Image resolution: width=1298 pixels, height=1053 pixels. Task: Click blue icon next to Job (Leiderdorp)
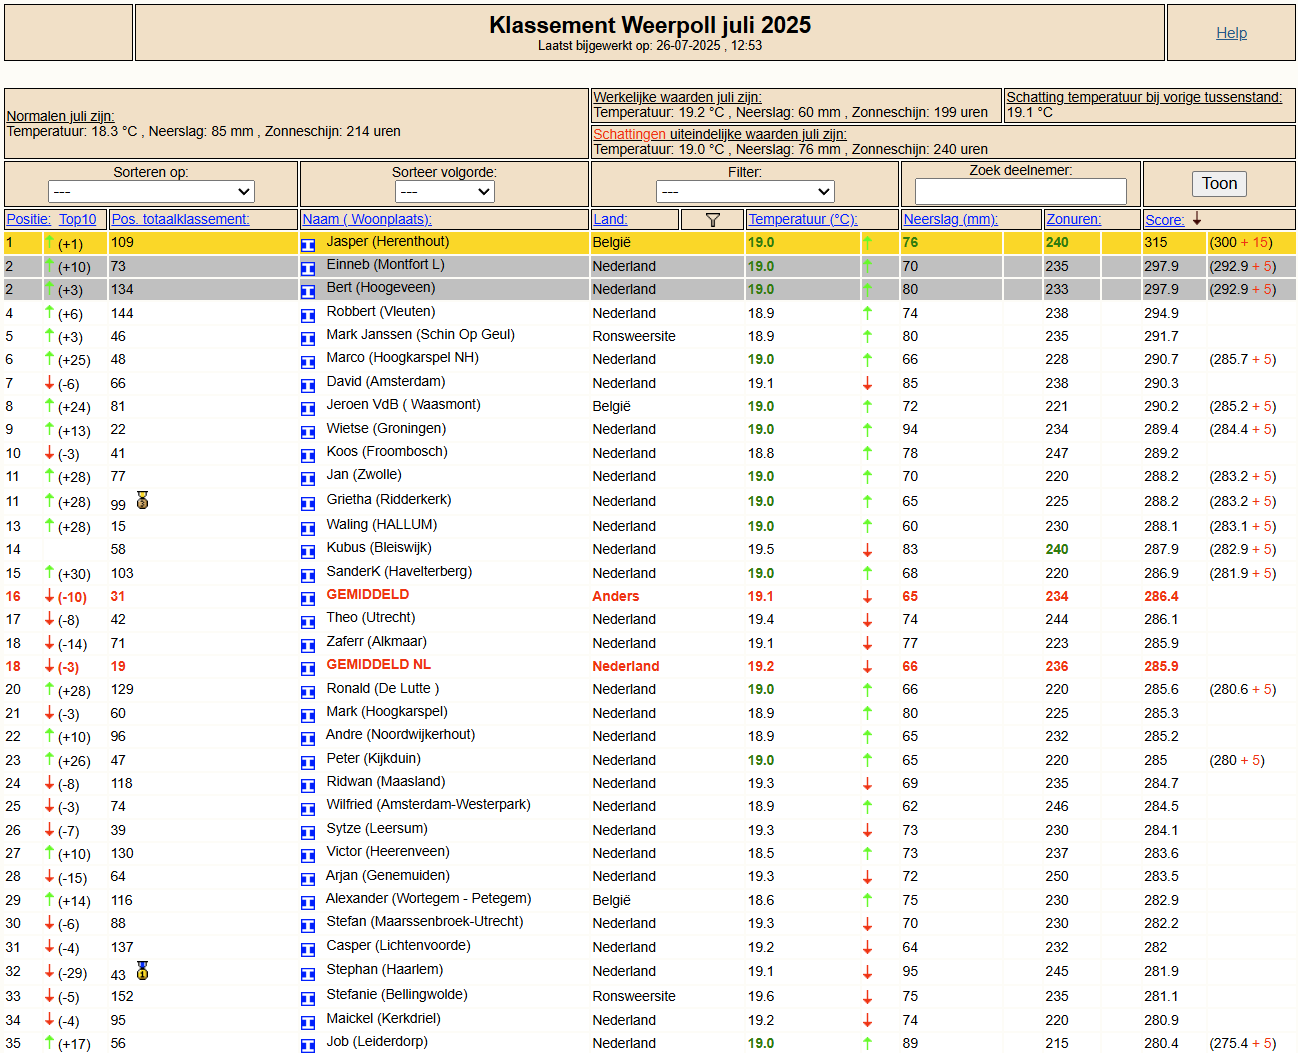(308, 1044)
